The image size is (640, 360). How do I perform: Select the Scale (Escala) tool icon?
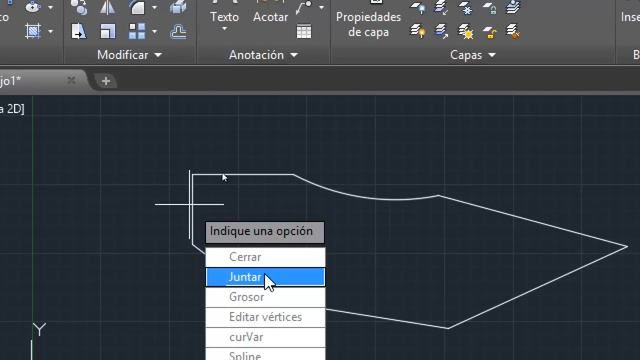(x=108, y=31)
